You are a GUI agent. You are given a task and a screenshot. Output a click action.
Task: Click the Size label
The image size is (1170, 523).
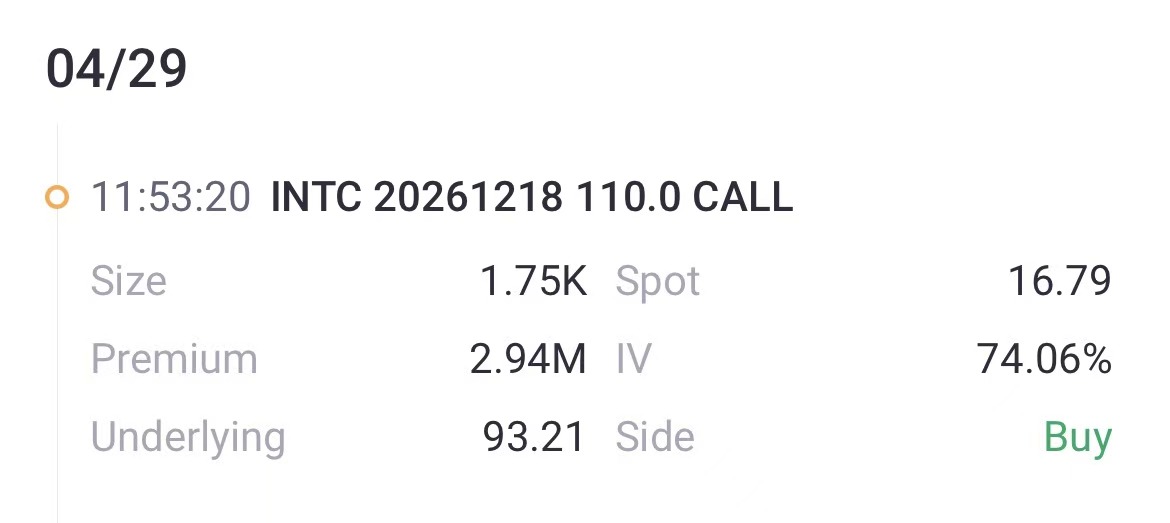[x=128, y=281]
